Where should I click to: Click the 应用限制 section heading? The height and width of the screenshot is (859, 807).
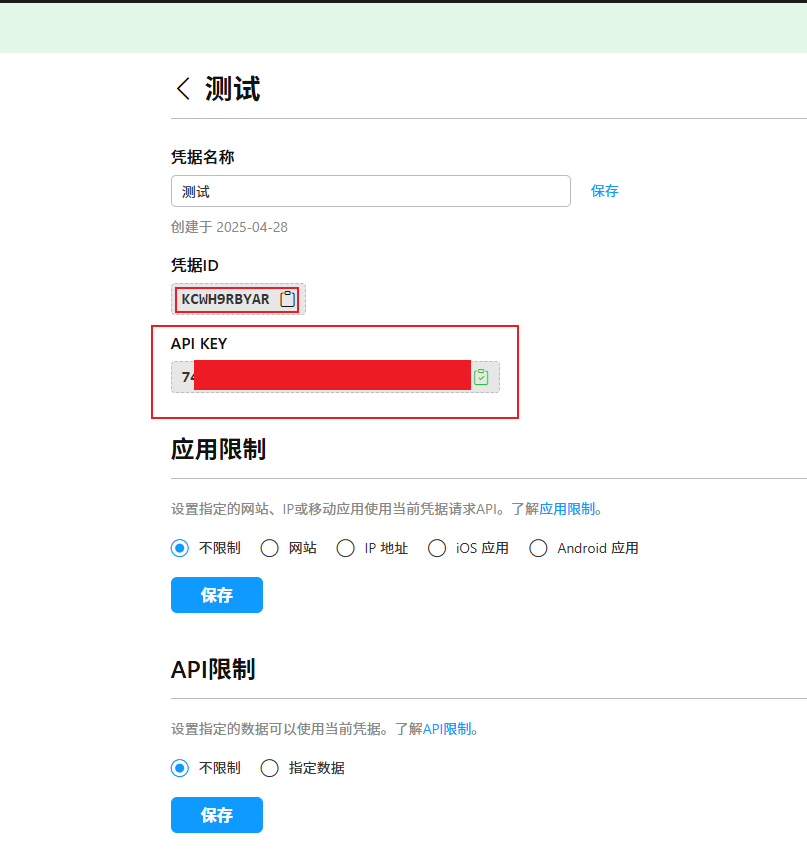pos(219,449)
